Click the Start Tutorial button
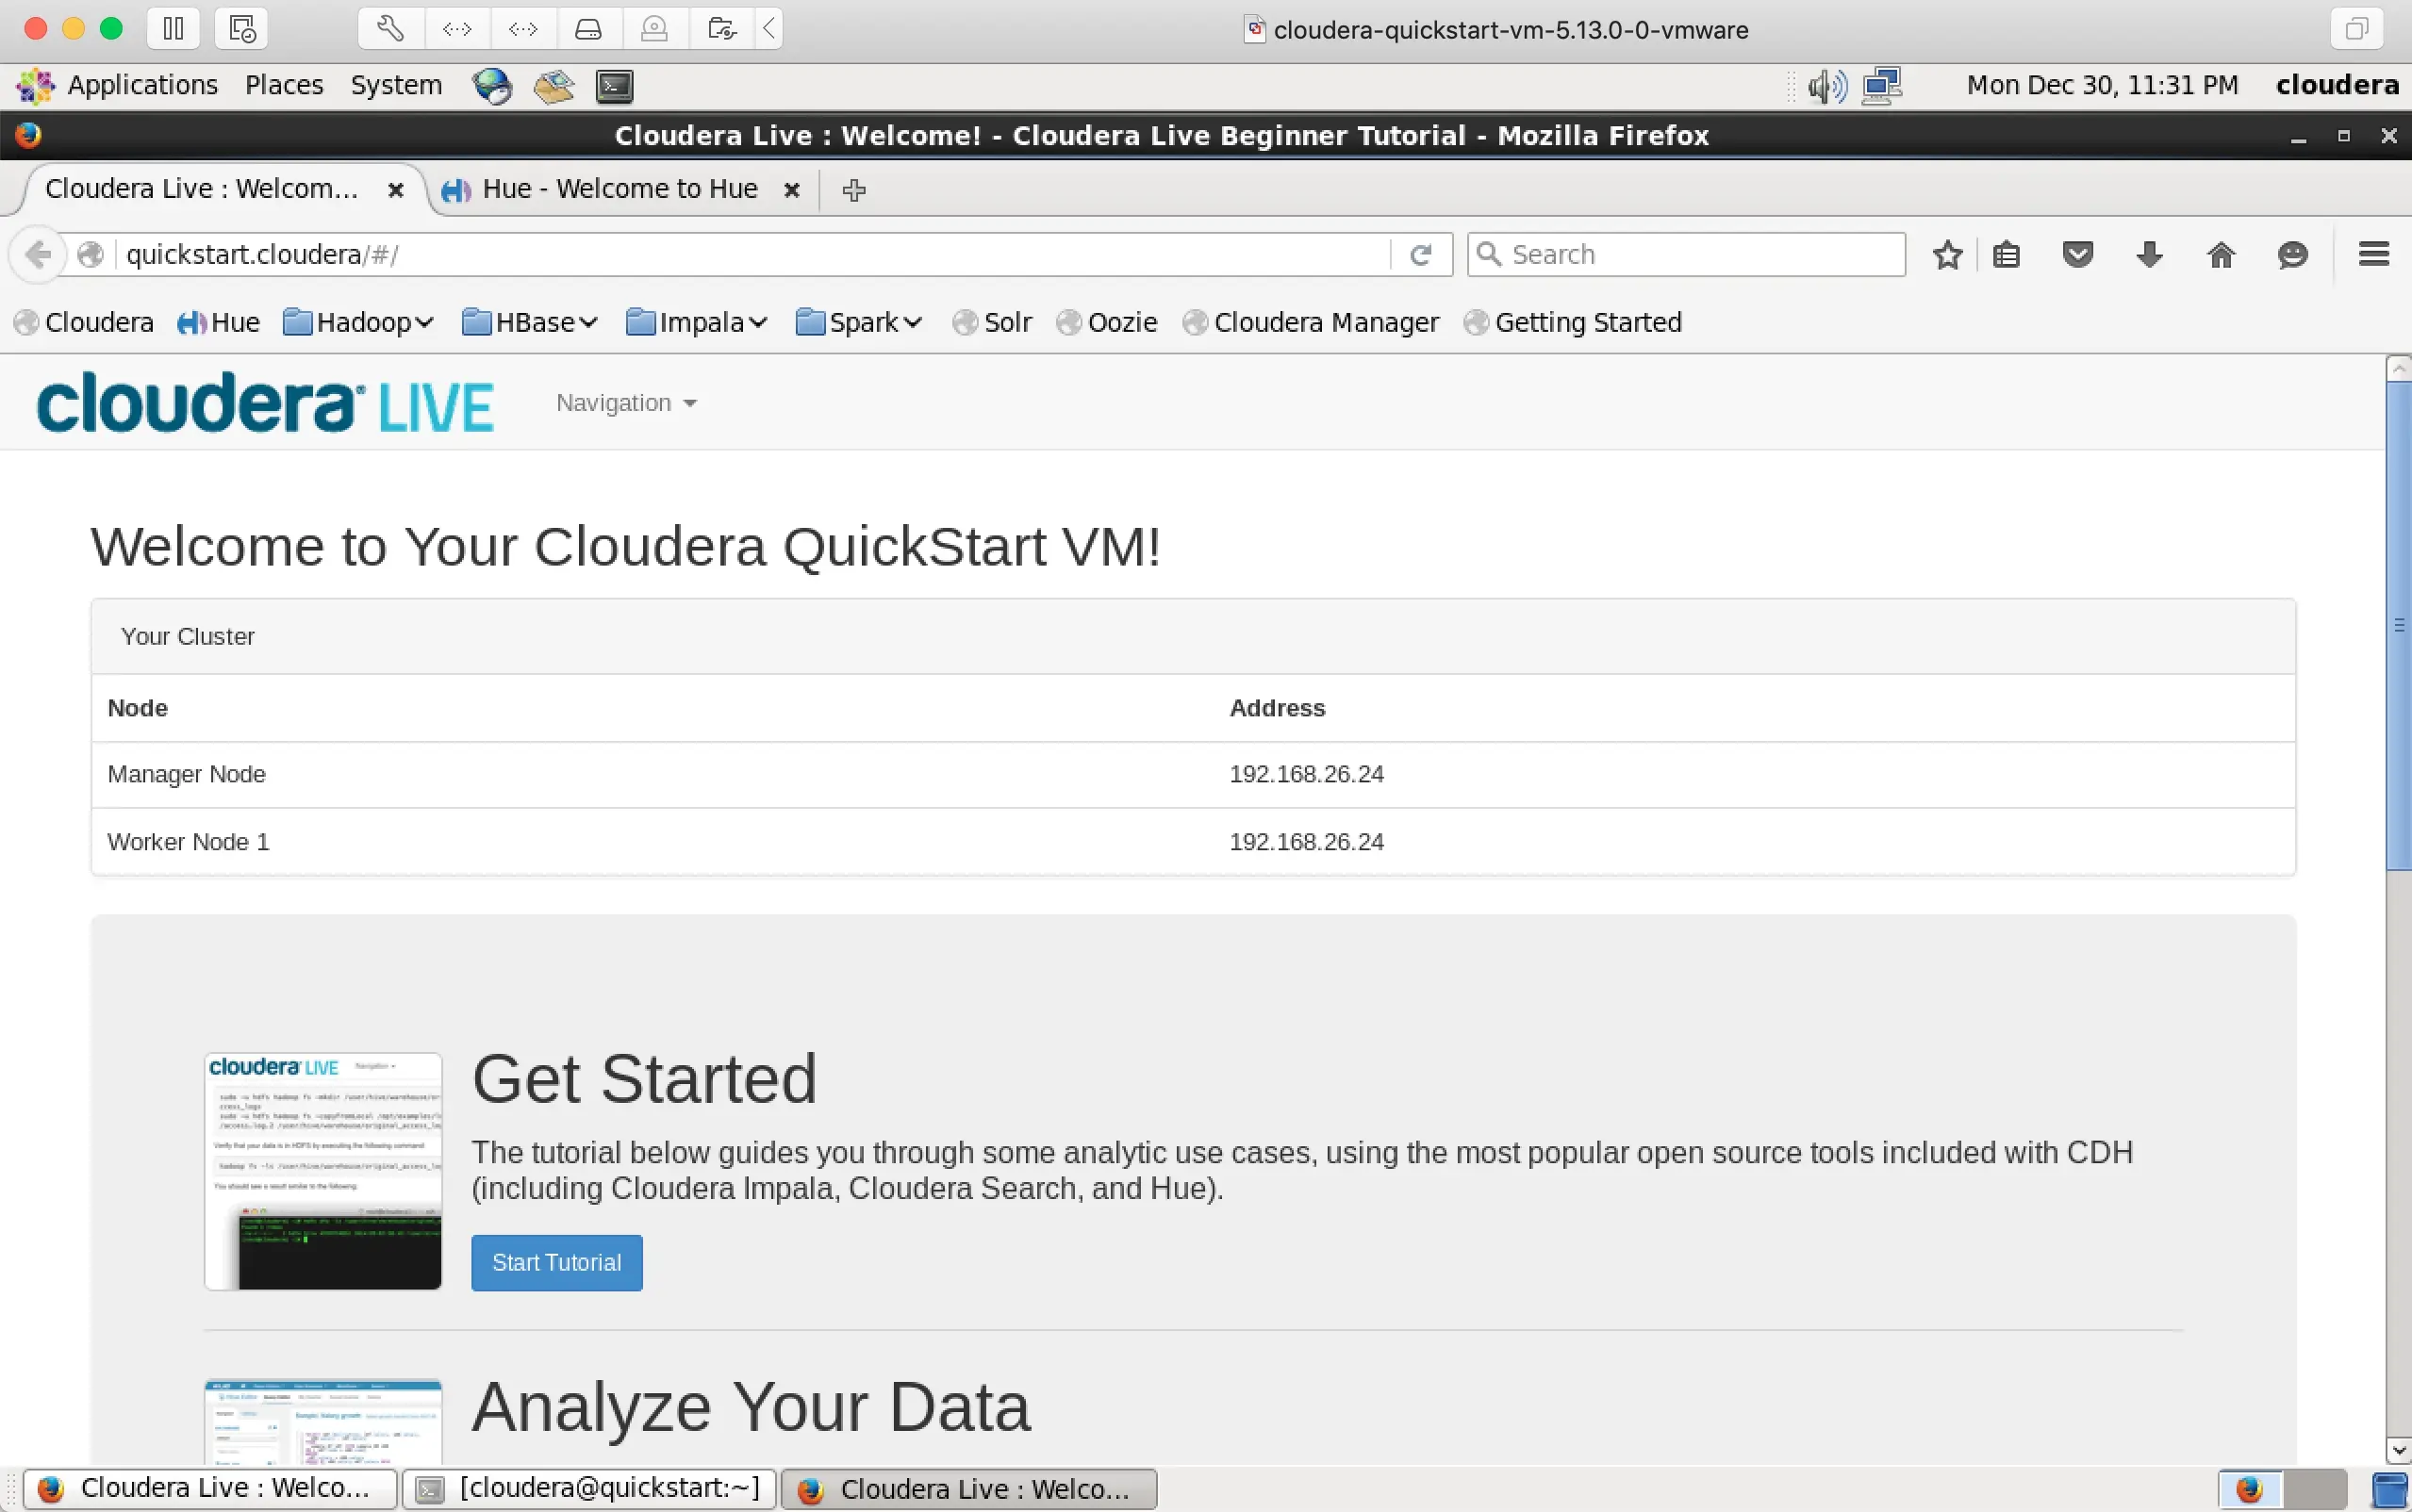2412x1512 pixels. 556,1262
